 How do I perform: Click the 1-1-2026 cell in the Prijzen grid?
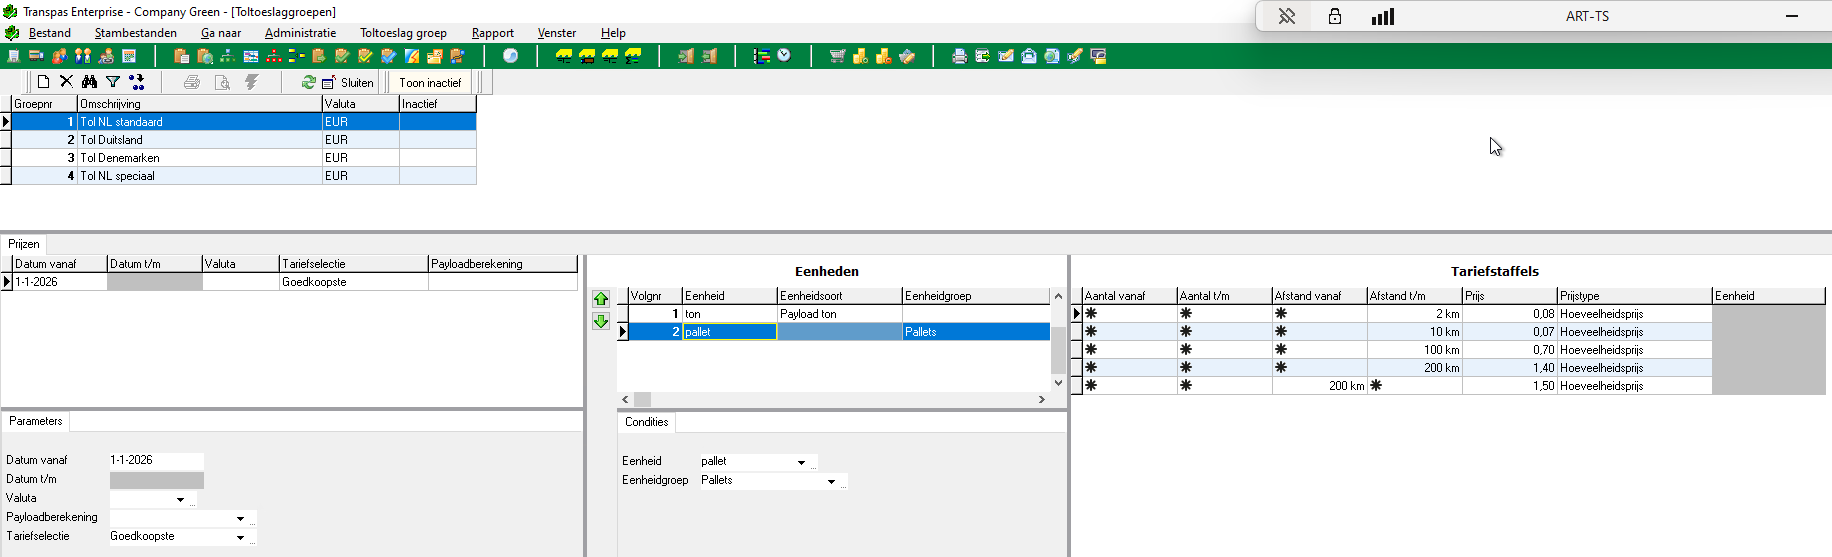pos(59,282)
